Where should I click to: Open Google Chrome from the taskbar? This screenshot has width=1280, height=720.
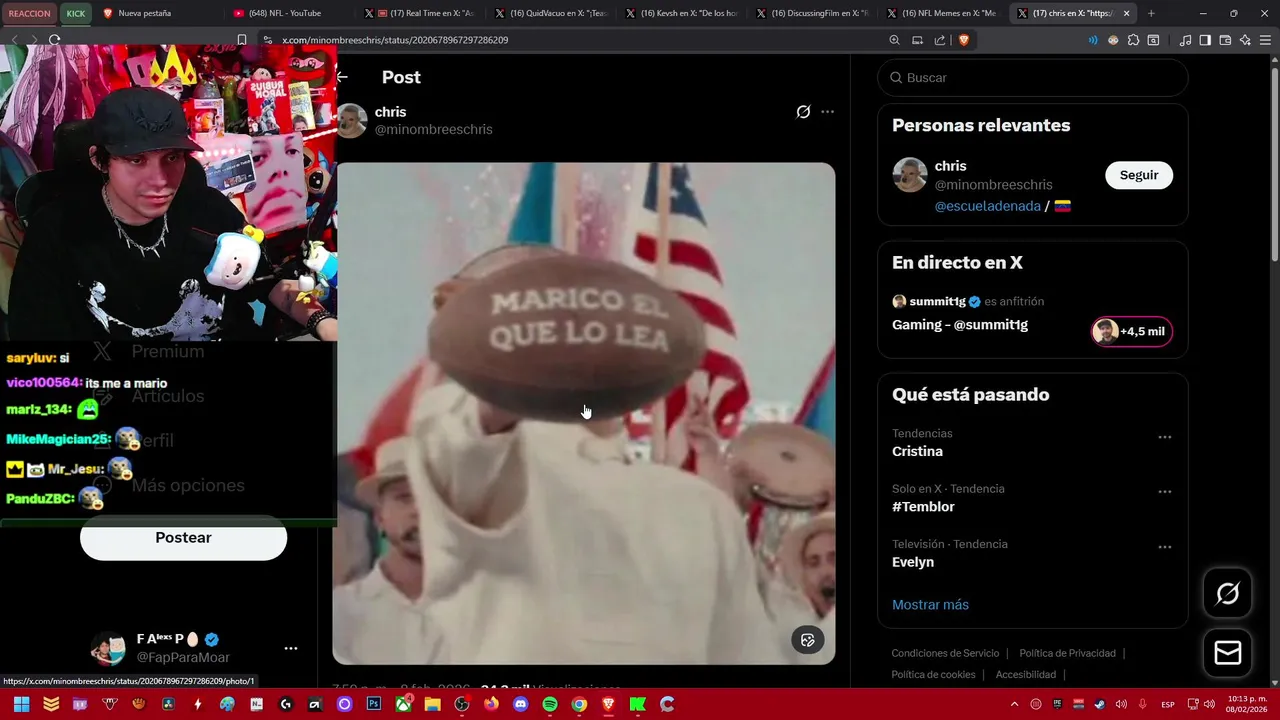579,704
